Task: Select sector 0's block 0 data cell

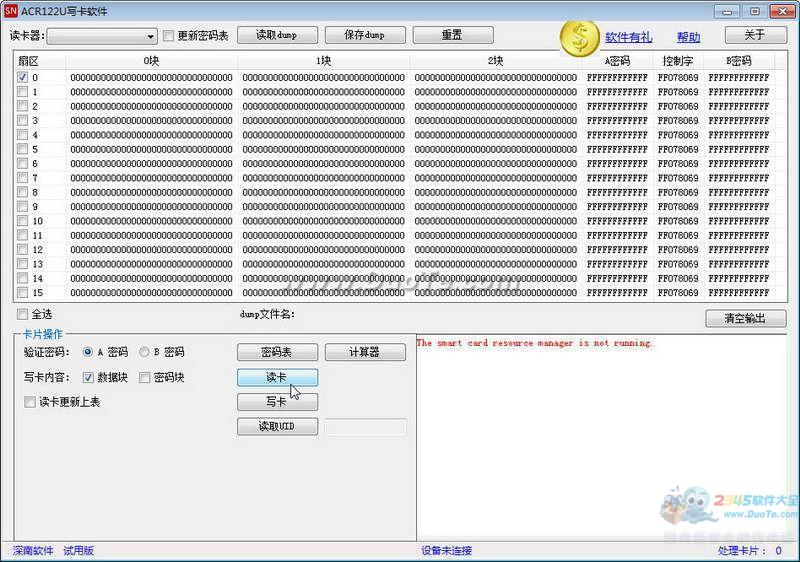Action: 151,78
